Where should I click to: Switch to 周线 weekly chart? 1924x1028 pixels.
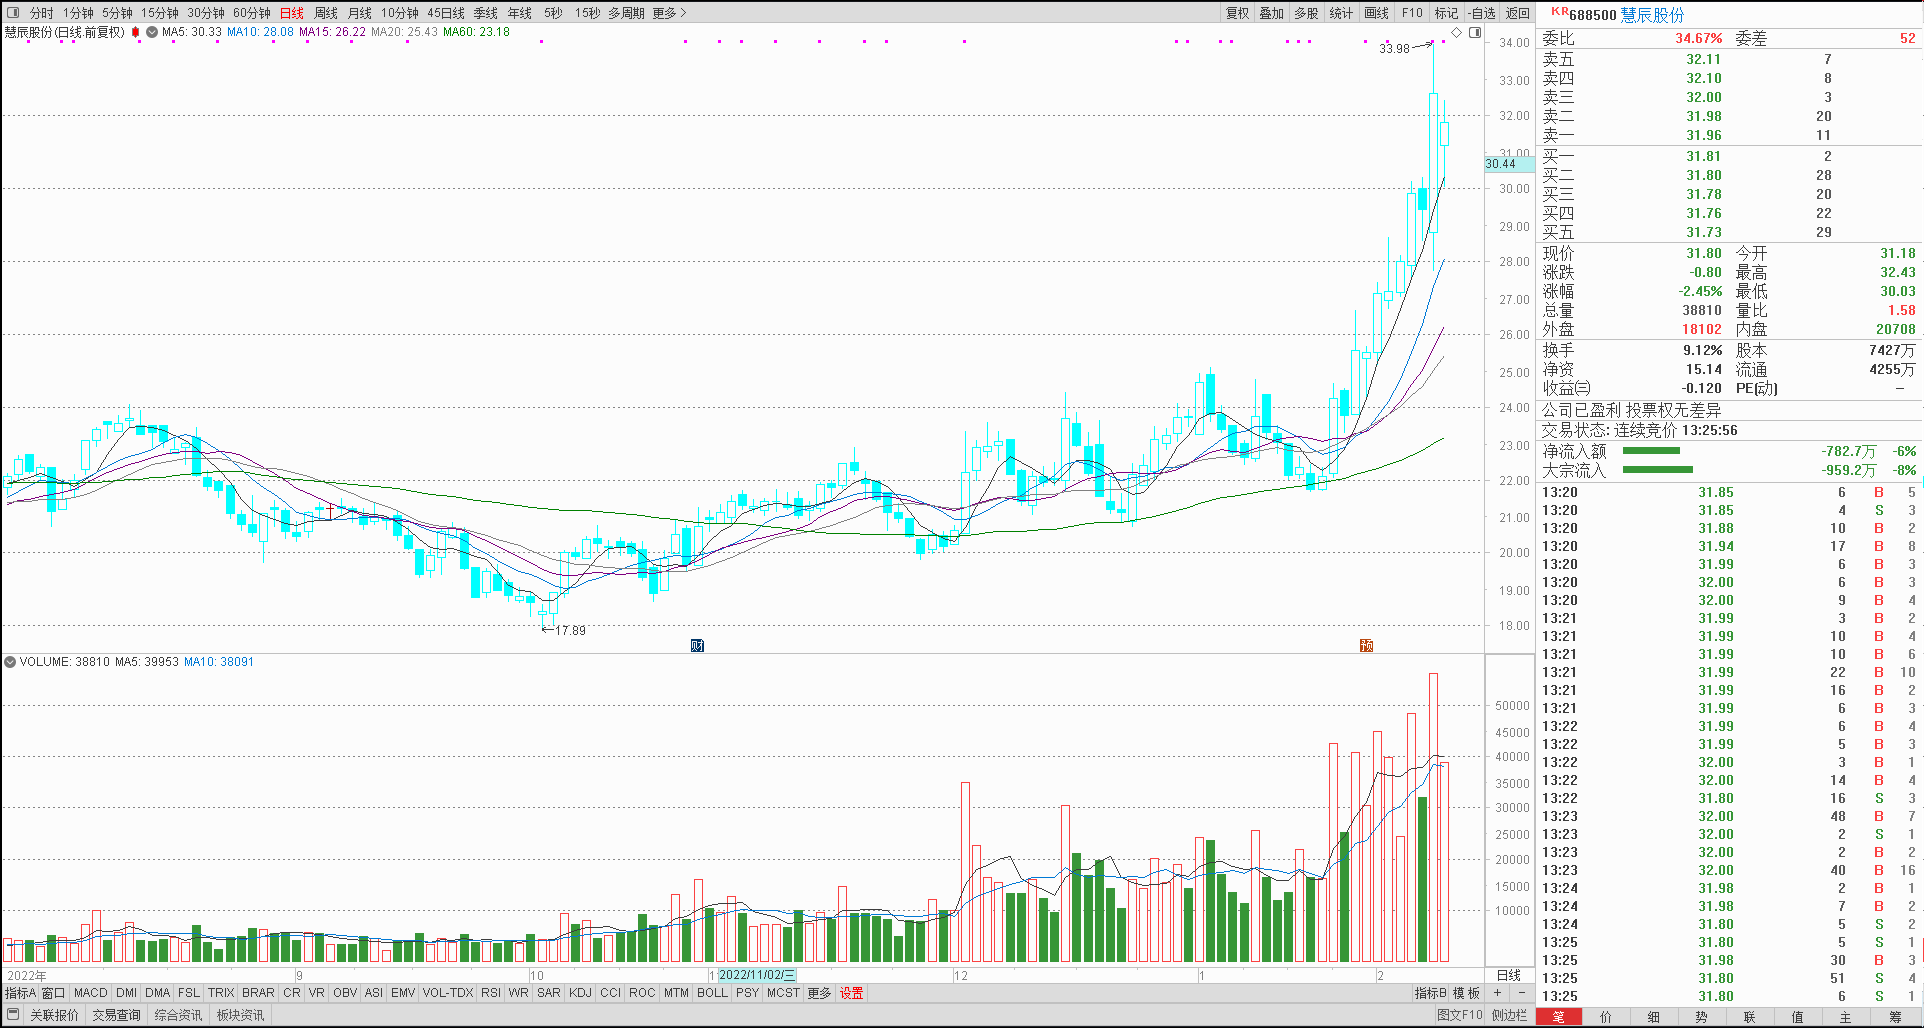tap(326, 13)
